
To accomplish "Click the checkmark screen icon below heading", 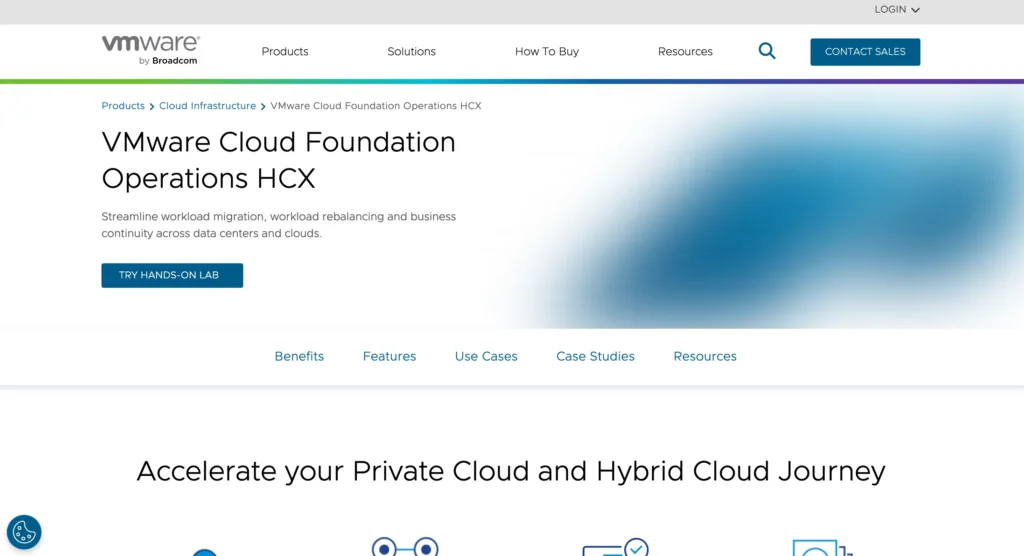I will 615,547.
